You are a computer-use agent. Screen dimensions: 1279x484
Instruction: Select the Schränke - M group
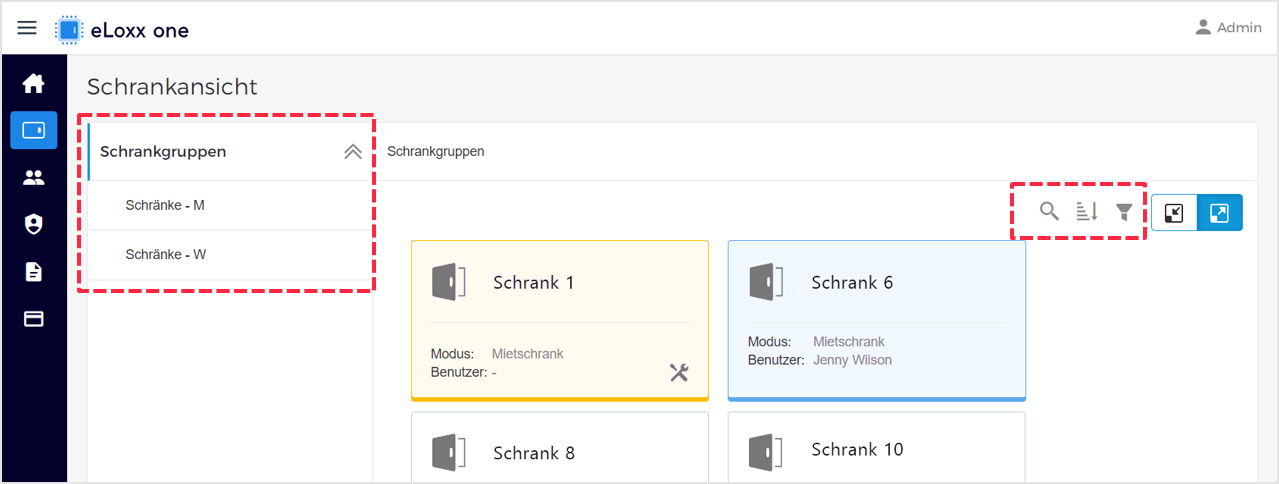[x=230, y=205]
